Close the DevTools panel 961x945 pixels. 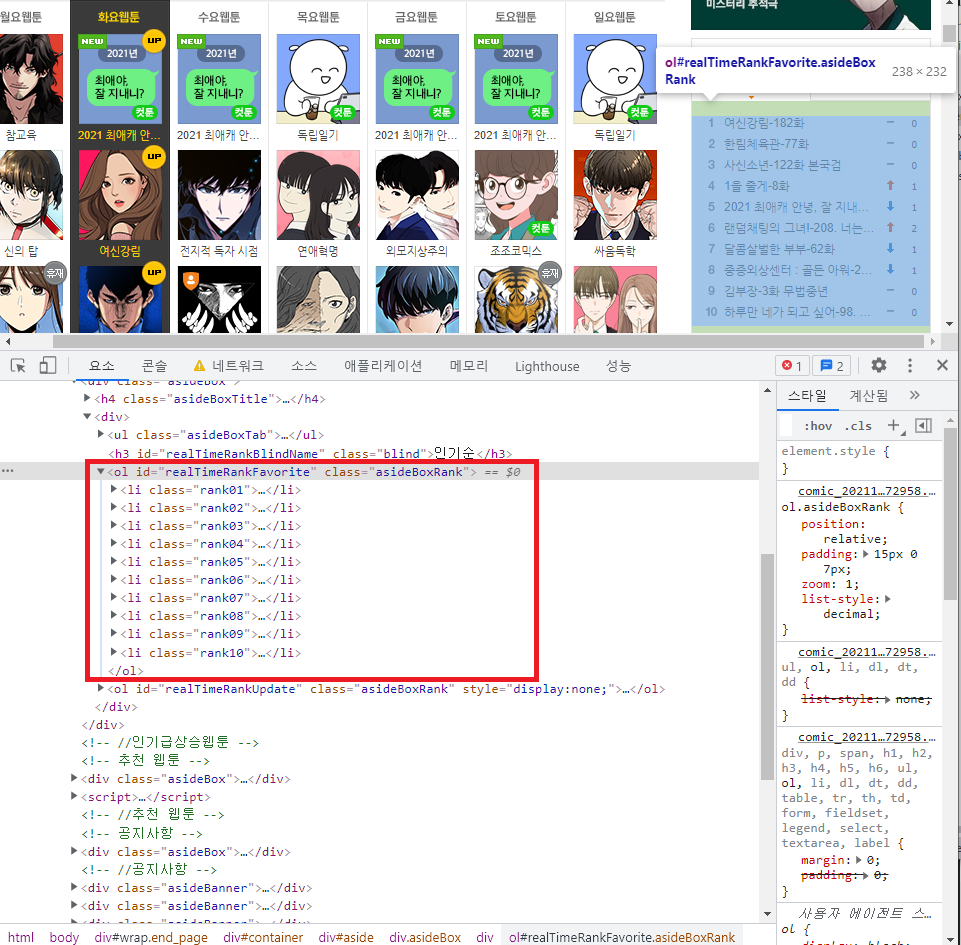pos(942,365)
